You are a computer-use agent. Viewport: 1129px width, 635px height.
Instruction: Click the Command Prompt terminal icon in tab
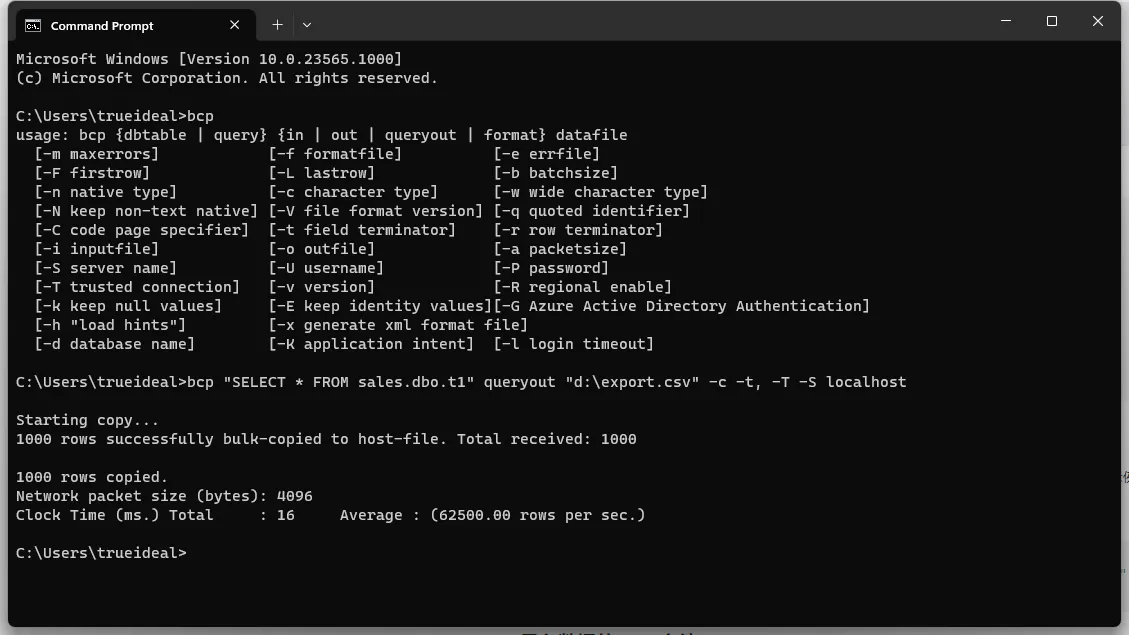[33, 25]
